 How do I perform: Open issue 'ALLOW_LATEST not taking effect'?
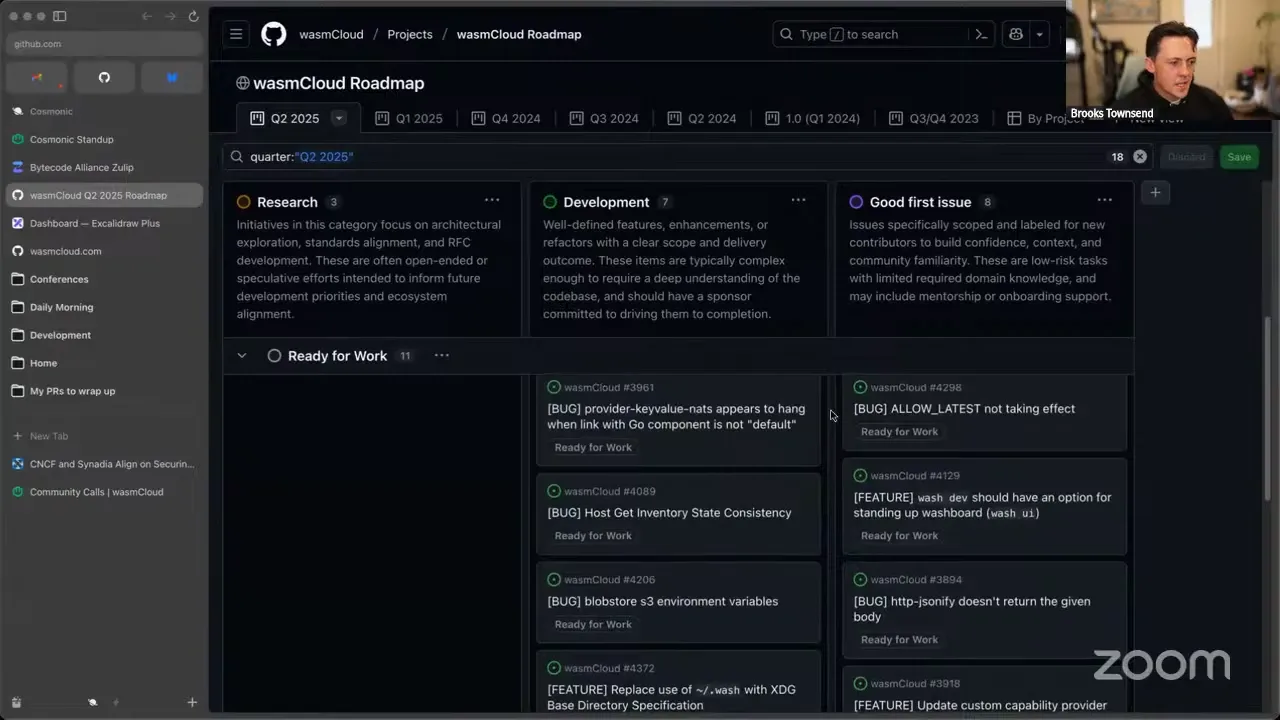pyautogui.click(x=964, y=409)
